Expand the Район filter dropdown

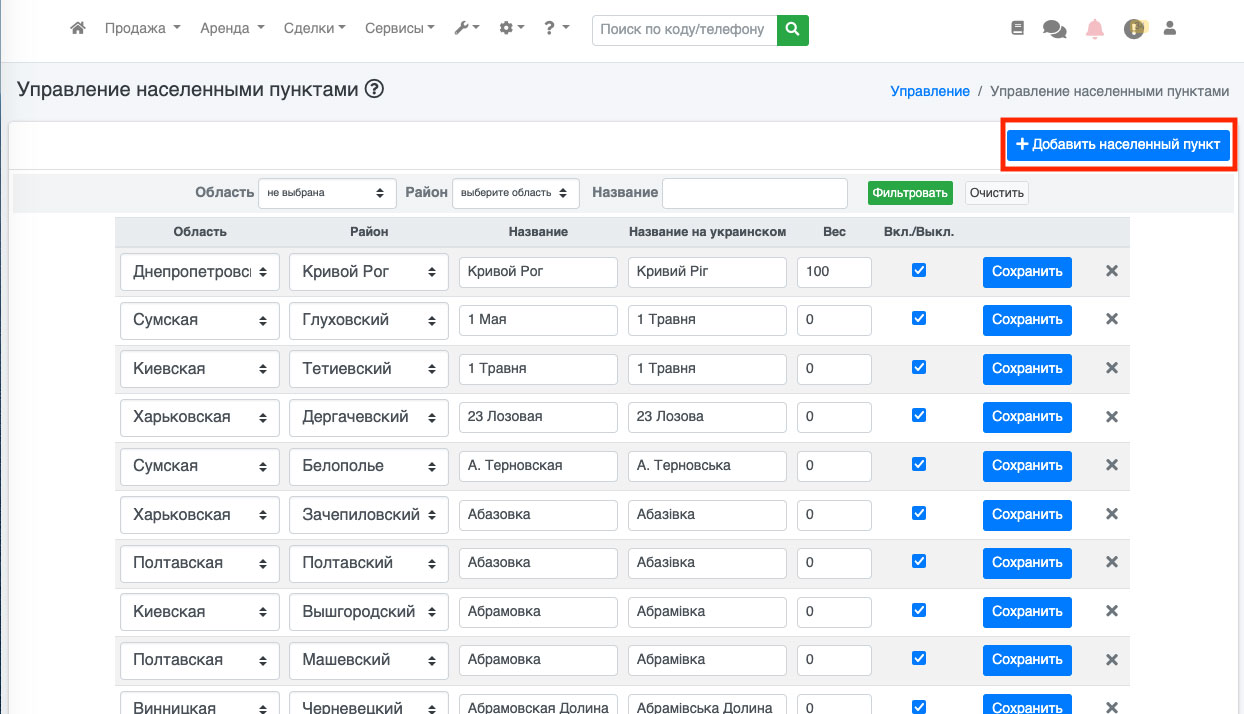[515, 193]
